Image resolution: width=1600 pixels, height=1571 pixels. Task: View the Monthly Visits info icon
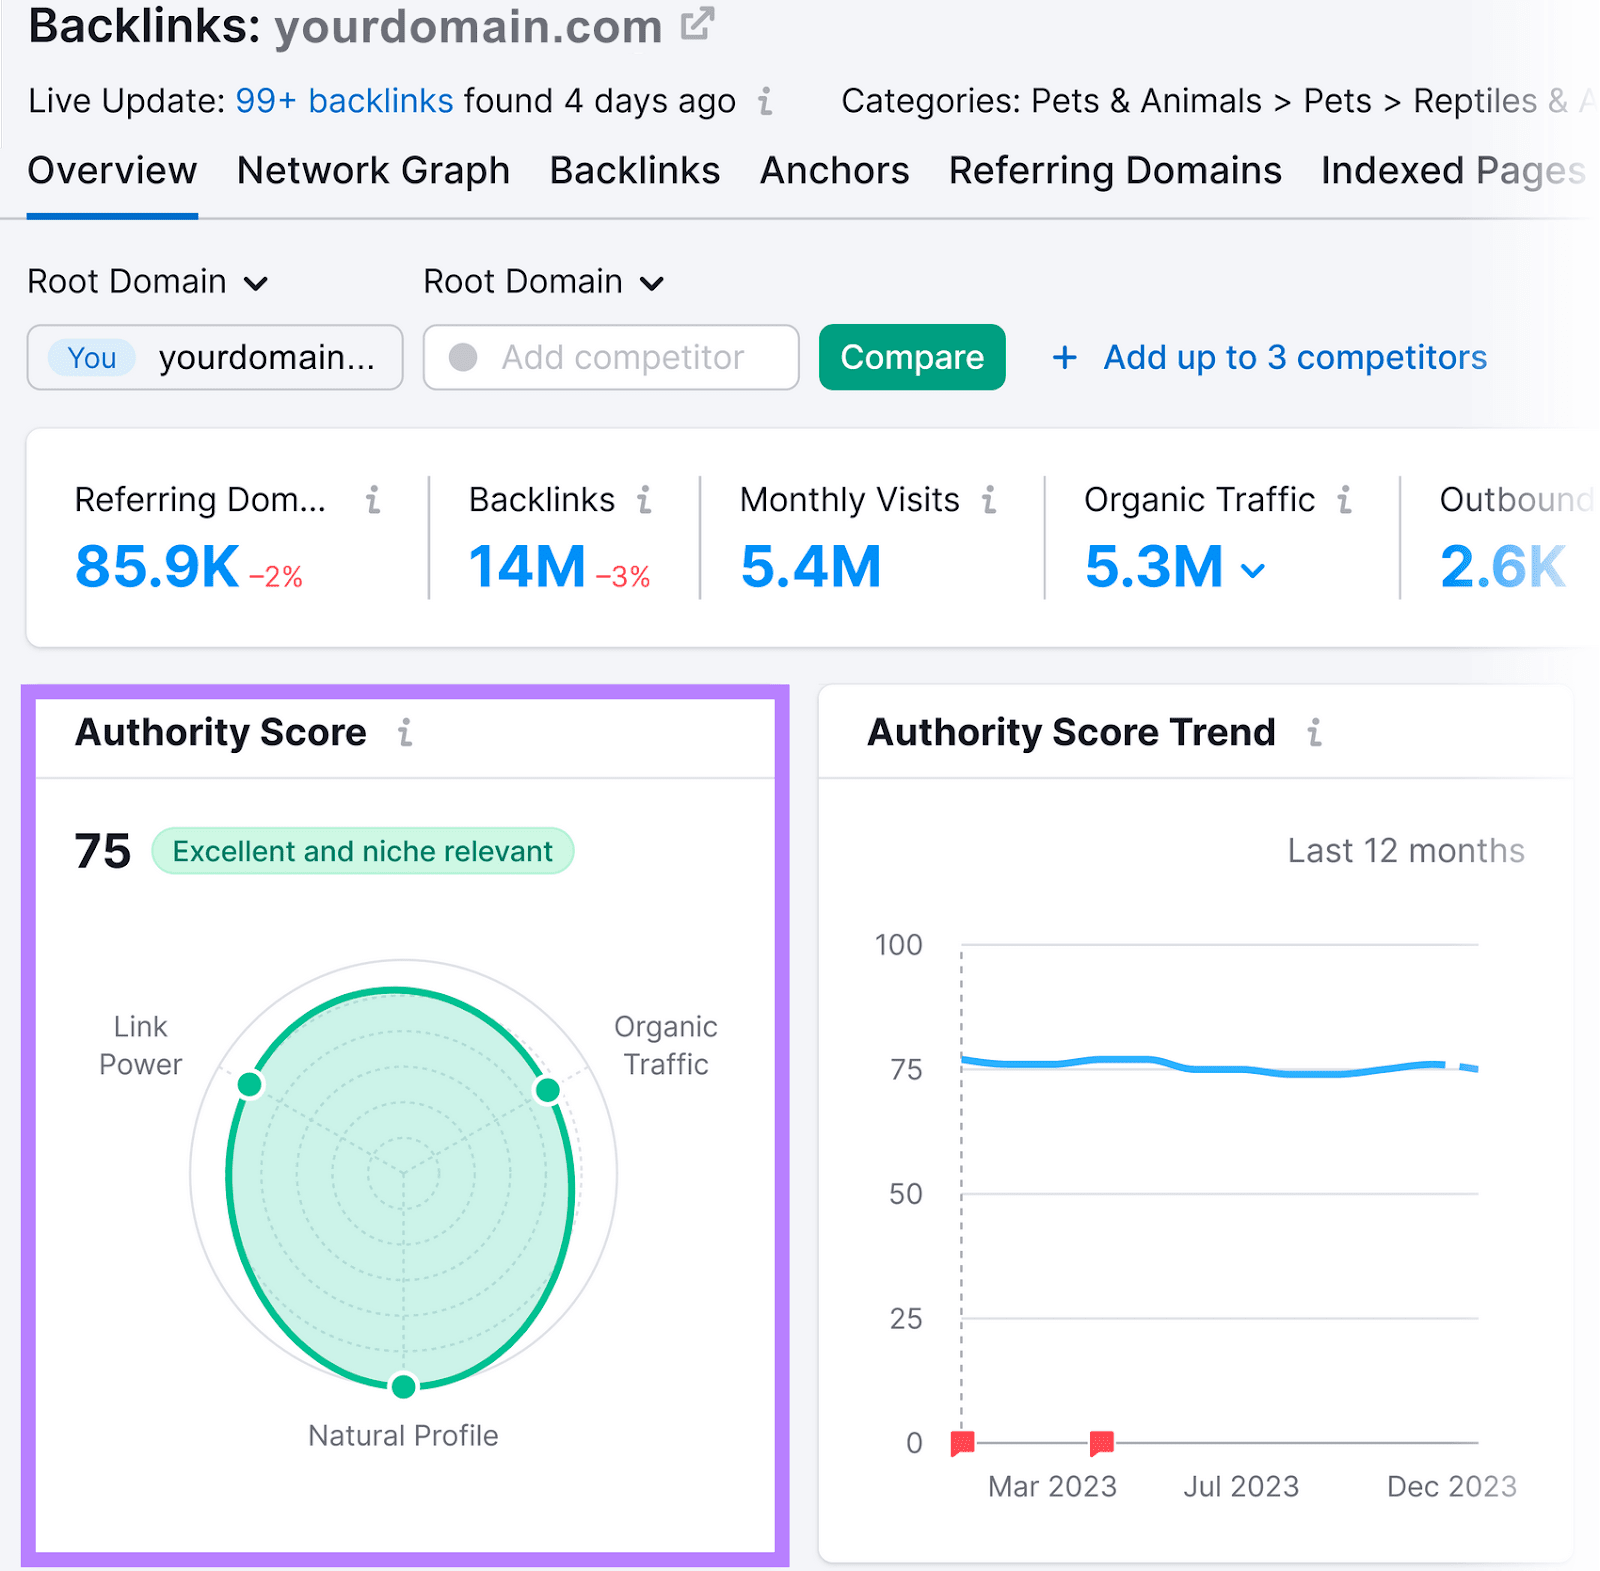[x=989, y=500]
